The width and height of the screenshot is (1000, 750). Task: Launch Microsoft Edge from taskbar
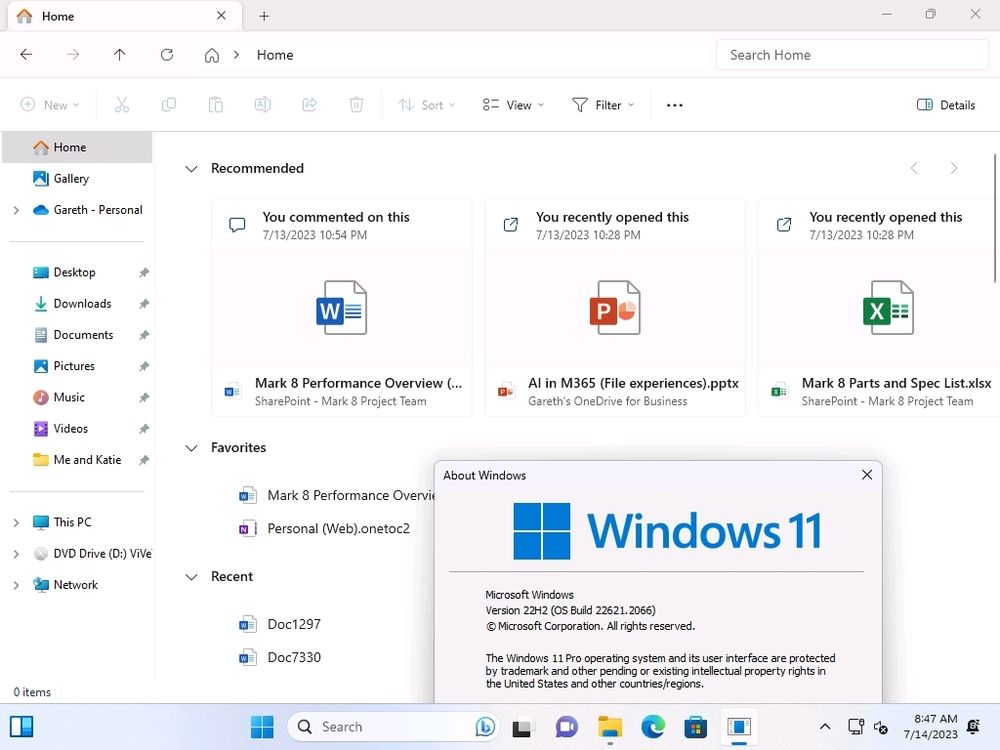[653, 727]
